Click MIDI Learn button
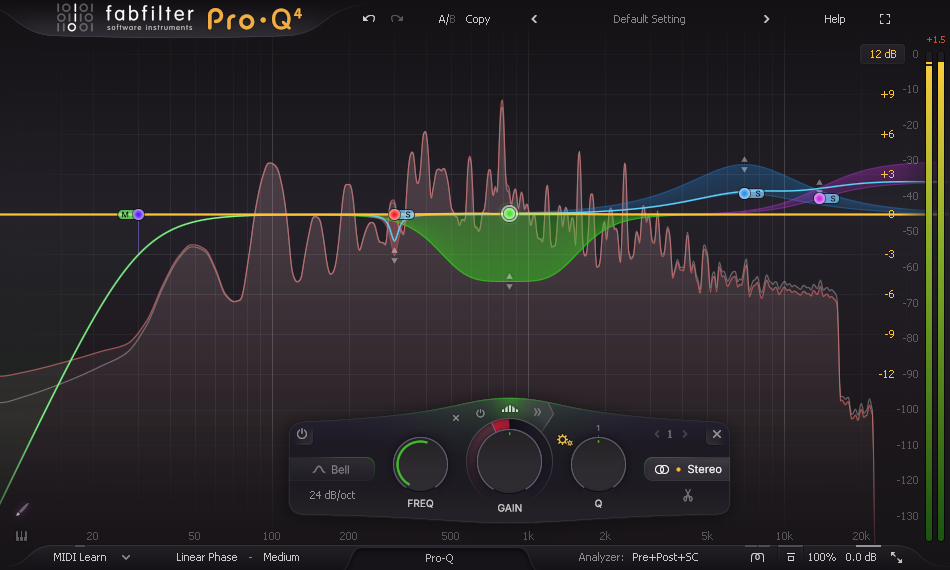 (79, 557)
